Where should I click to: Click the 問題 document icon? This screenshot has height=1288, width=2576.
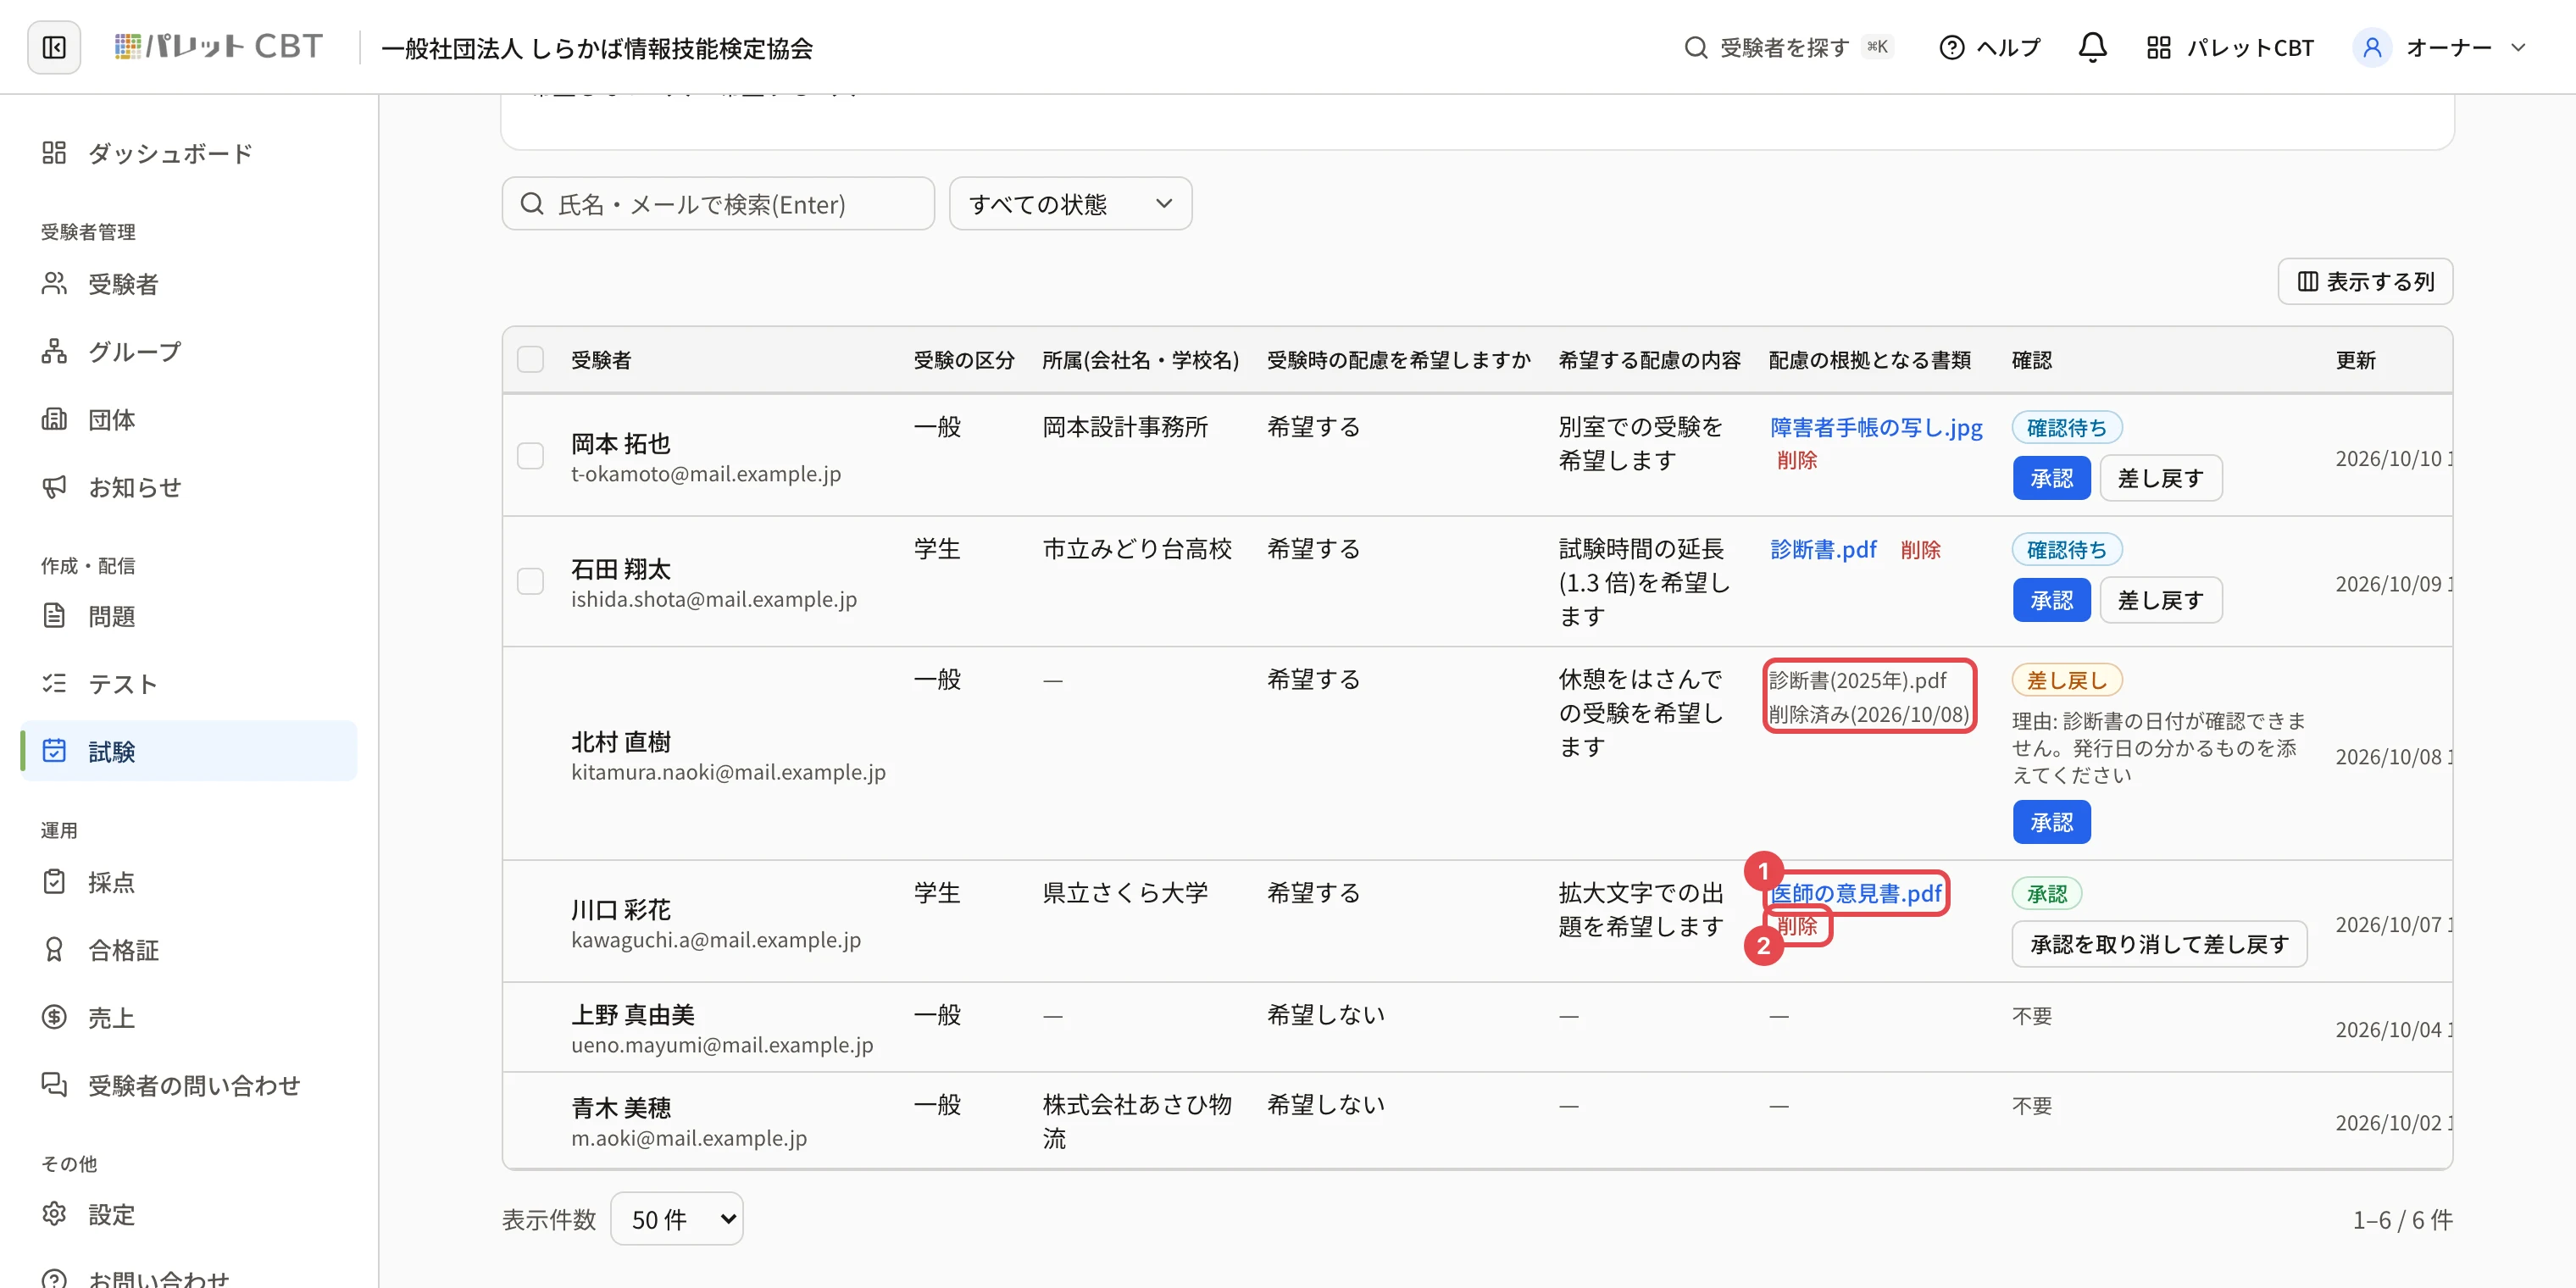[x=54, y=616]
